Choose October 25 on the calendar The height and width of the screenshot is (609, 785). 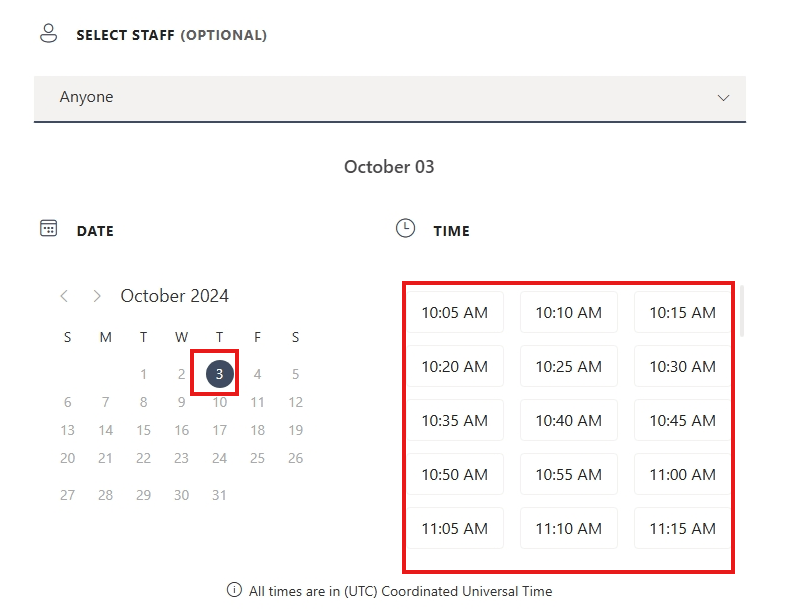[x=257, y=458]
